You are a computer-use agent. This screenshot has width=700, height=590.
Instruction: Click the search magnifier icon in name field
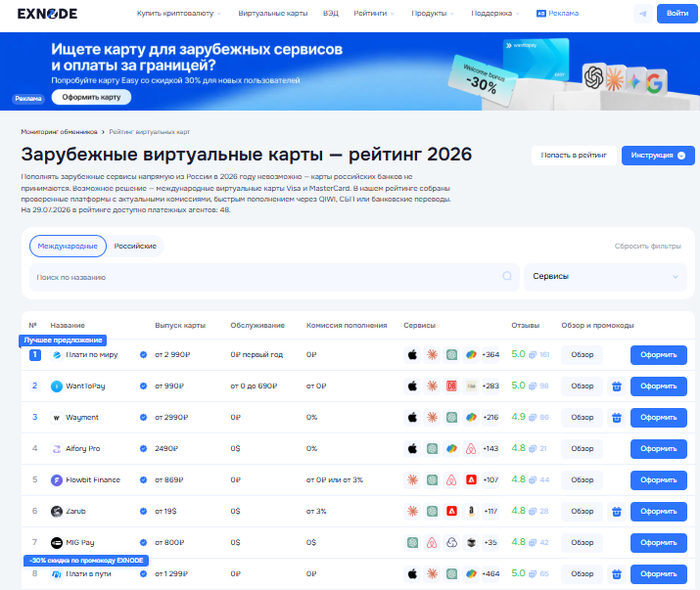pos(507,276)
